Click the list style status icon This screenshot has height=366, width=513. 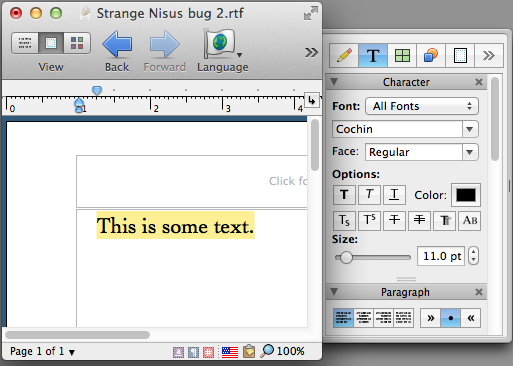[x=208, y=352]
